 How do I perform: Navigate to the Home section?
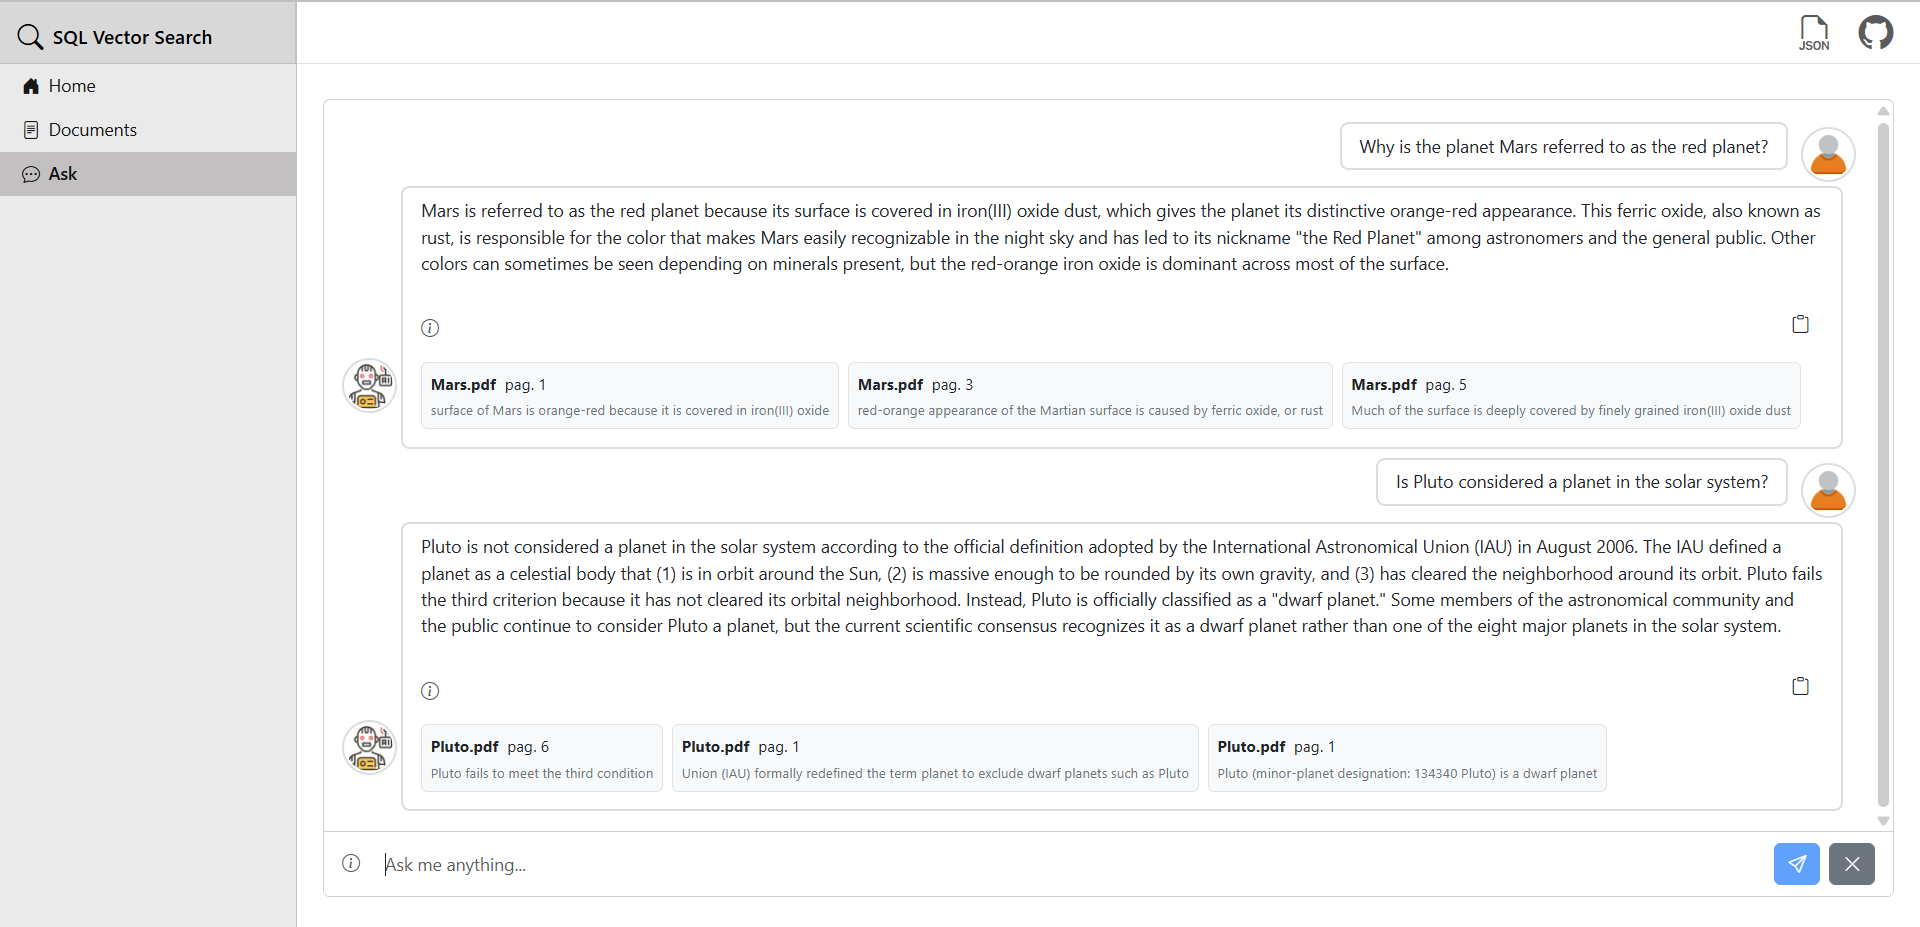coord(72,86)
